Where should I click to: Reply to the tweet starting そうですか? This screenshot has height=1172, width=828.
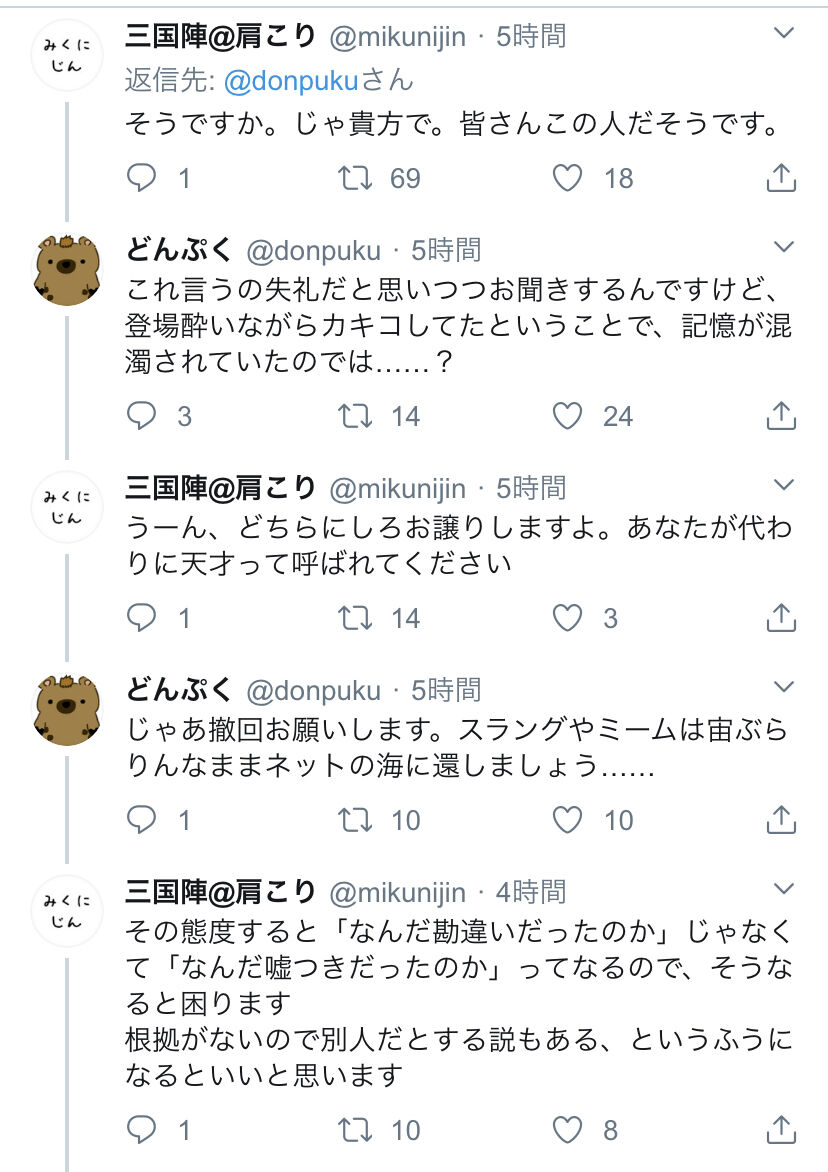coord(142,178)
